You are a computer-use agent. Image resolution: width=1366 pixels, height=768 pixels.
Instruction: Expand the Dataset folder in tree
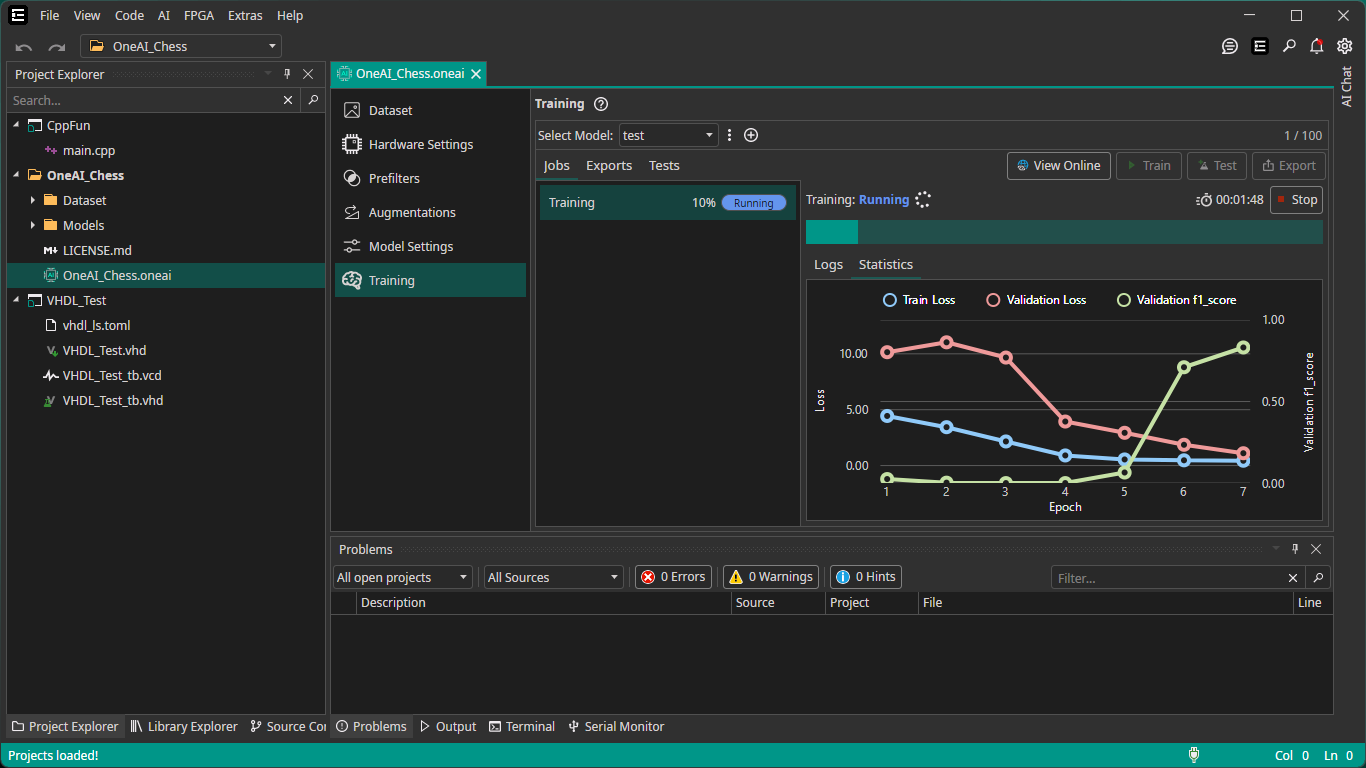(x=33, y=200)
